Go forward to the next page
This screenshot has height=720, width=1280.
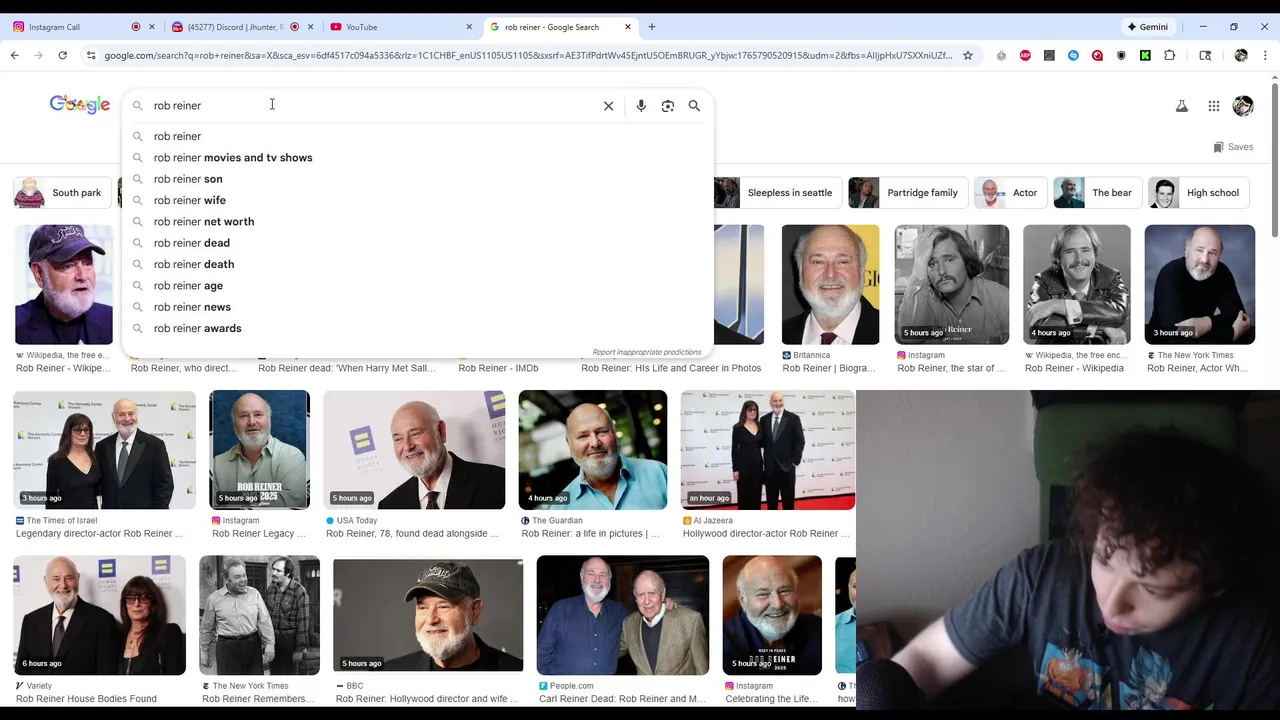point(38,55)
